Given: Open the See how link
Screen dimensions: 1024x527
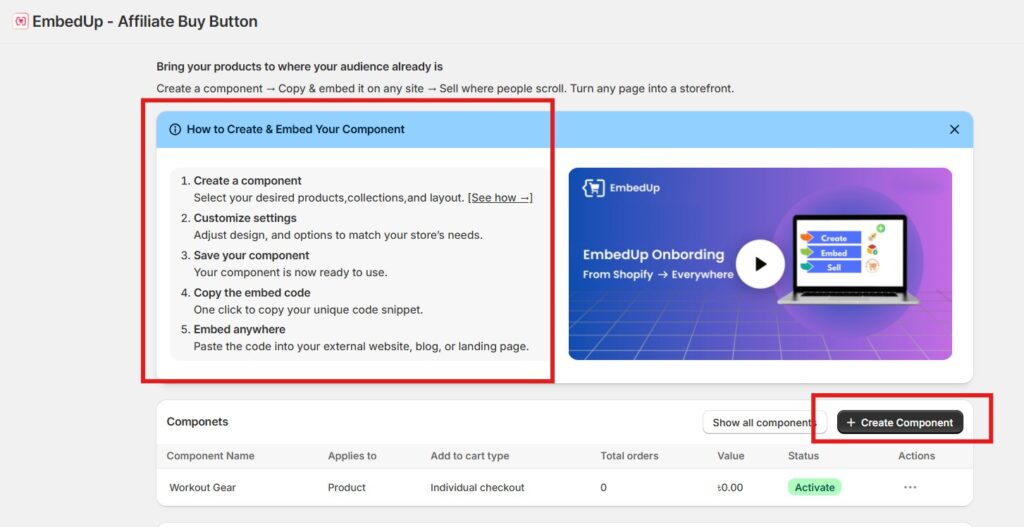Looking at the screenshot, I should tap(500, 197).
